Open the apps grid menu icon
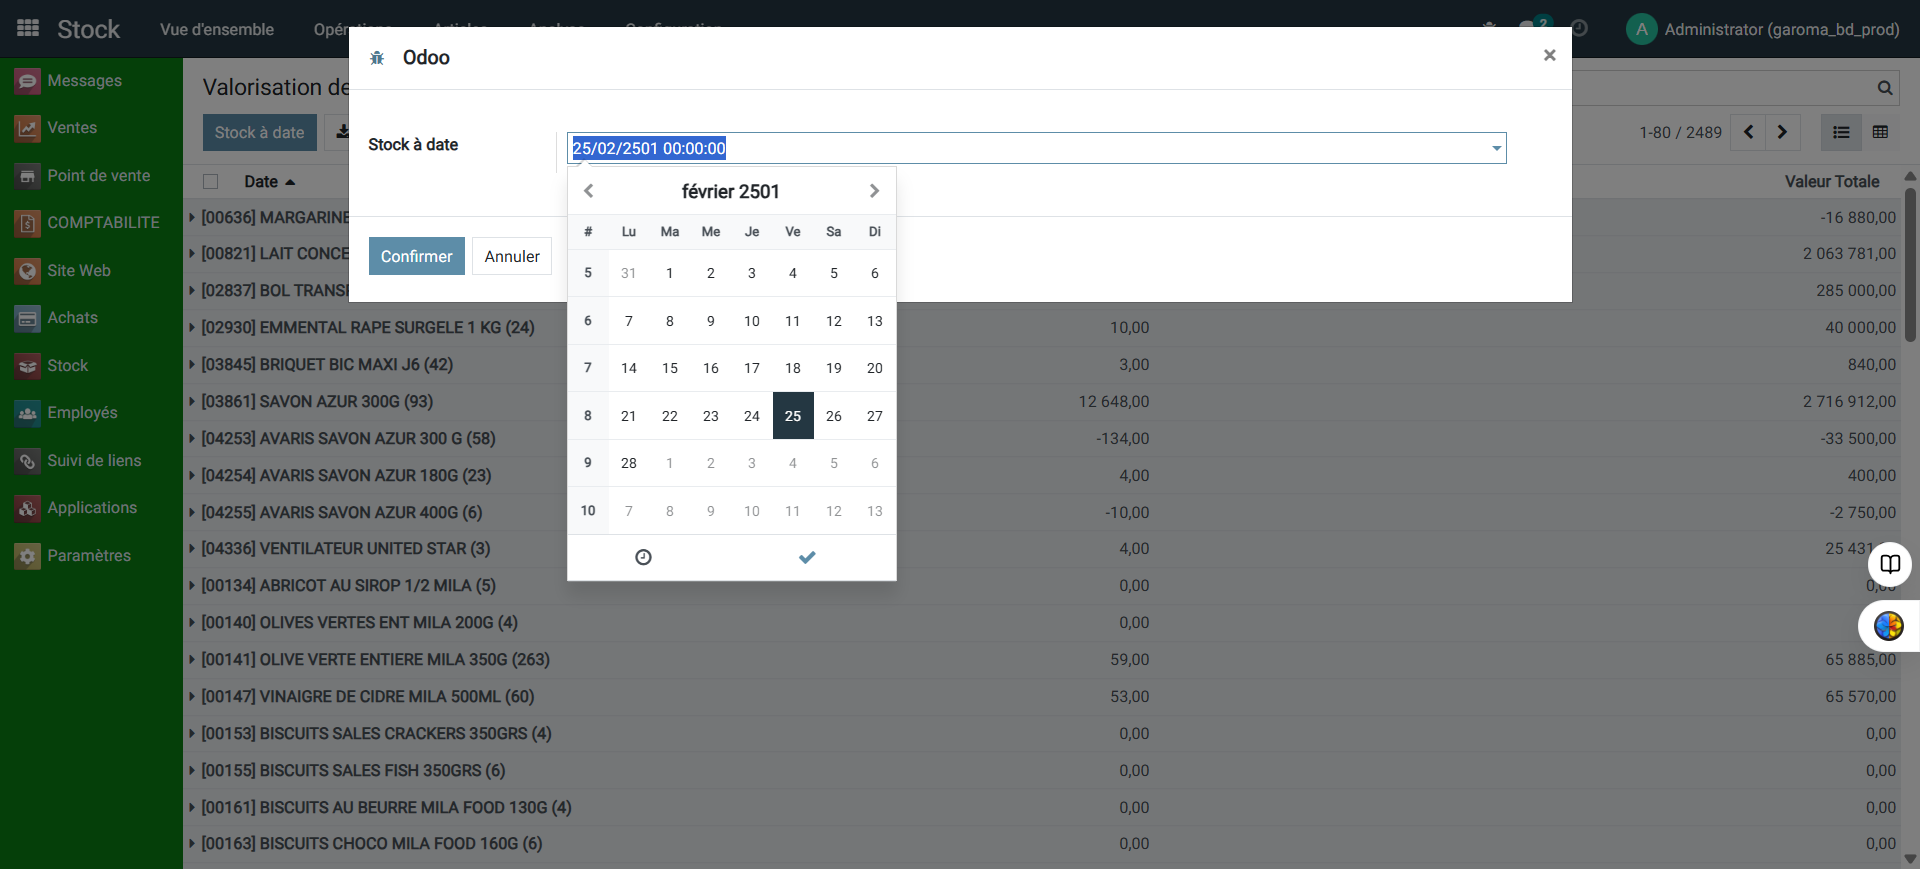The image size is (1920, 869). coord(28,28)
